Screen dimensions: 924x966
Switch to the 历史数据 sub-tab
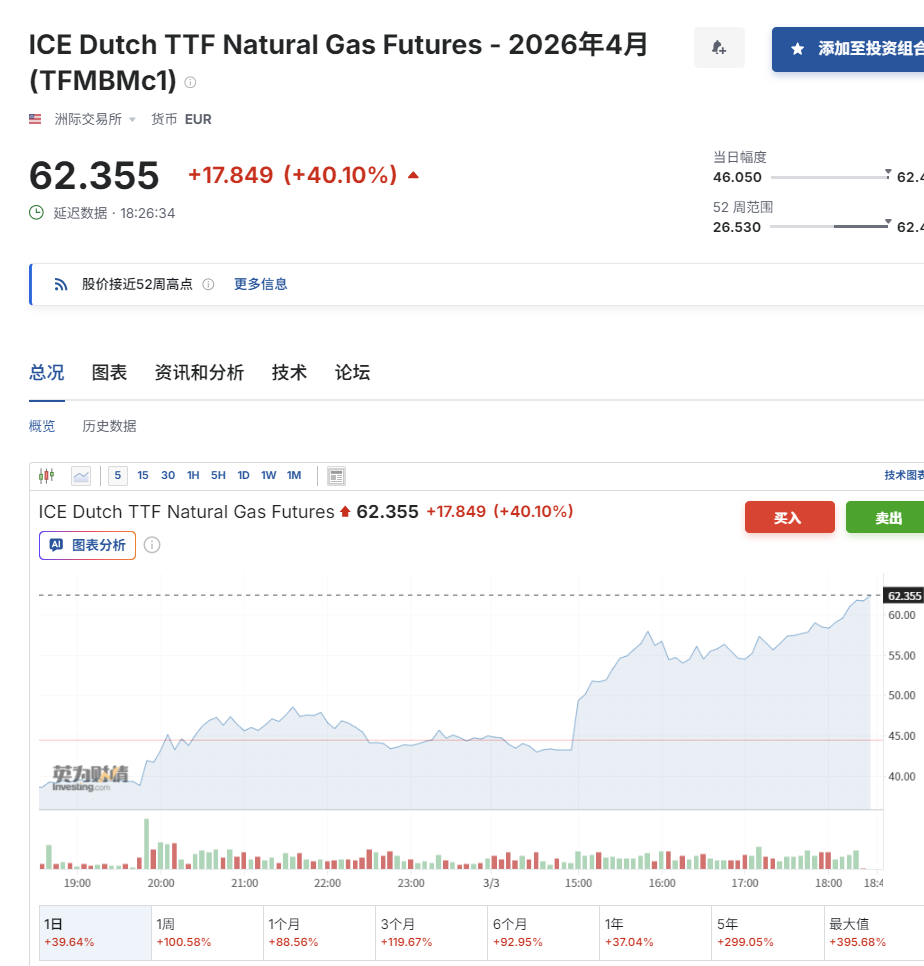pyautogui.click(x=109, y=426)
